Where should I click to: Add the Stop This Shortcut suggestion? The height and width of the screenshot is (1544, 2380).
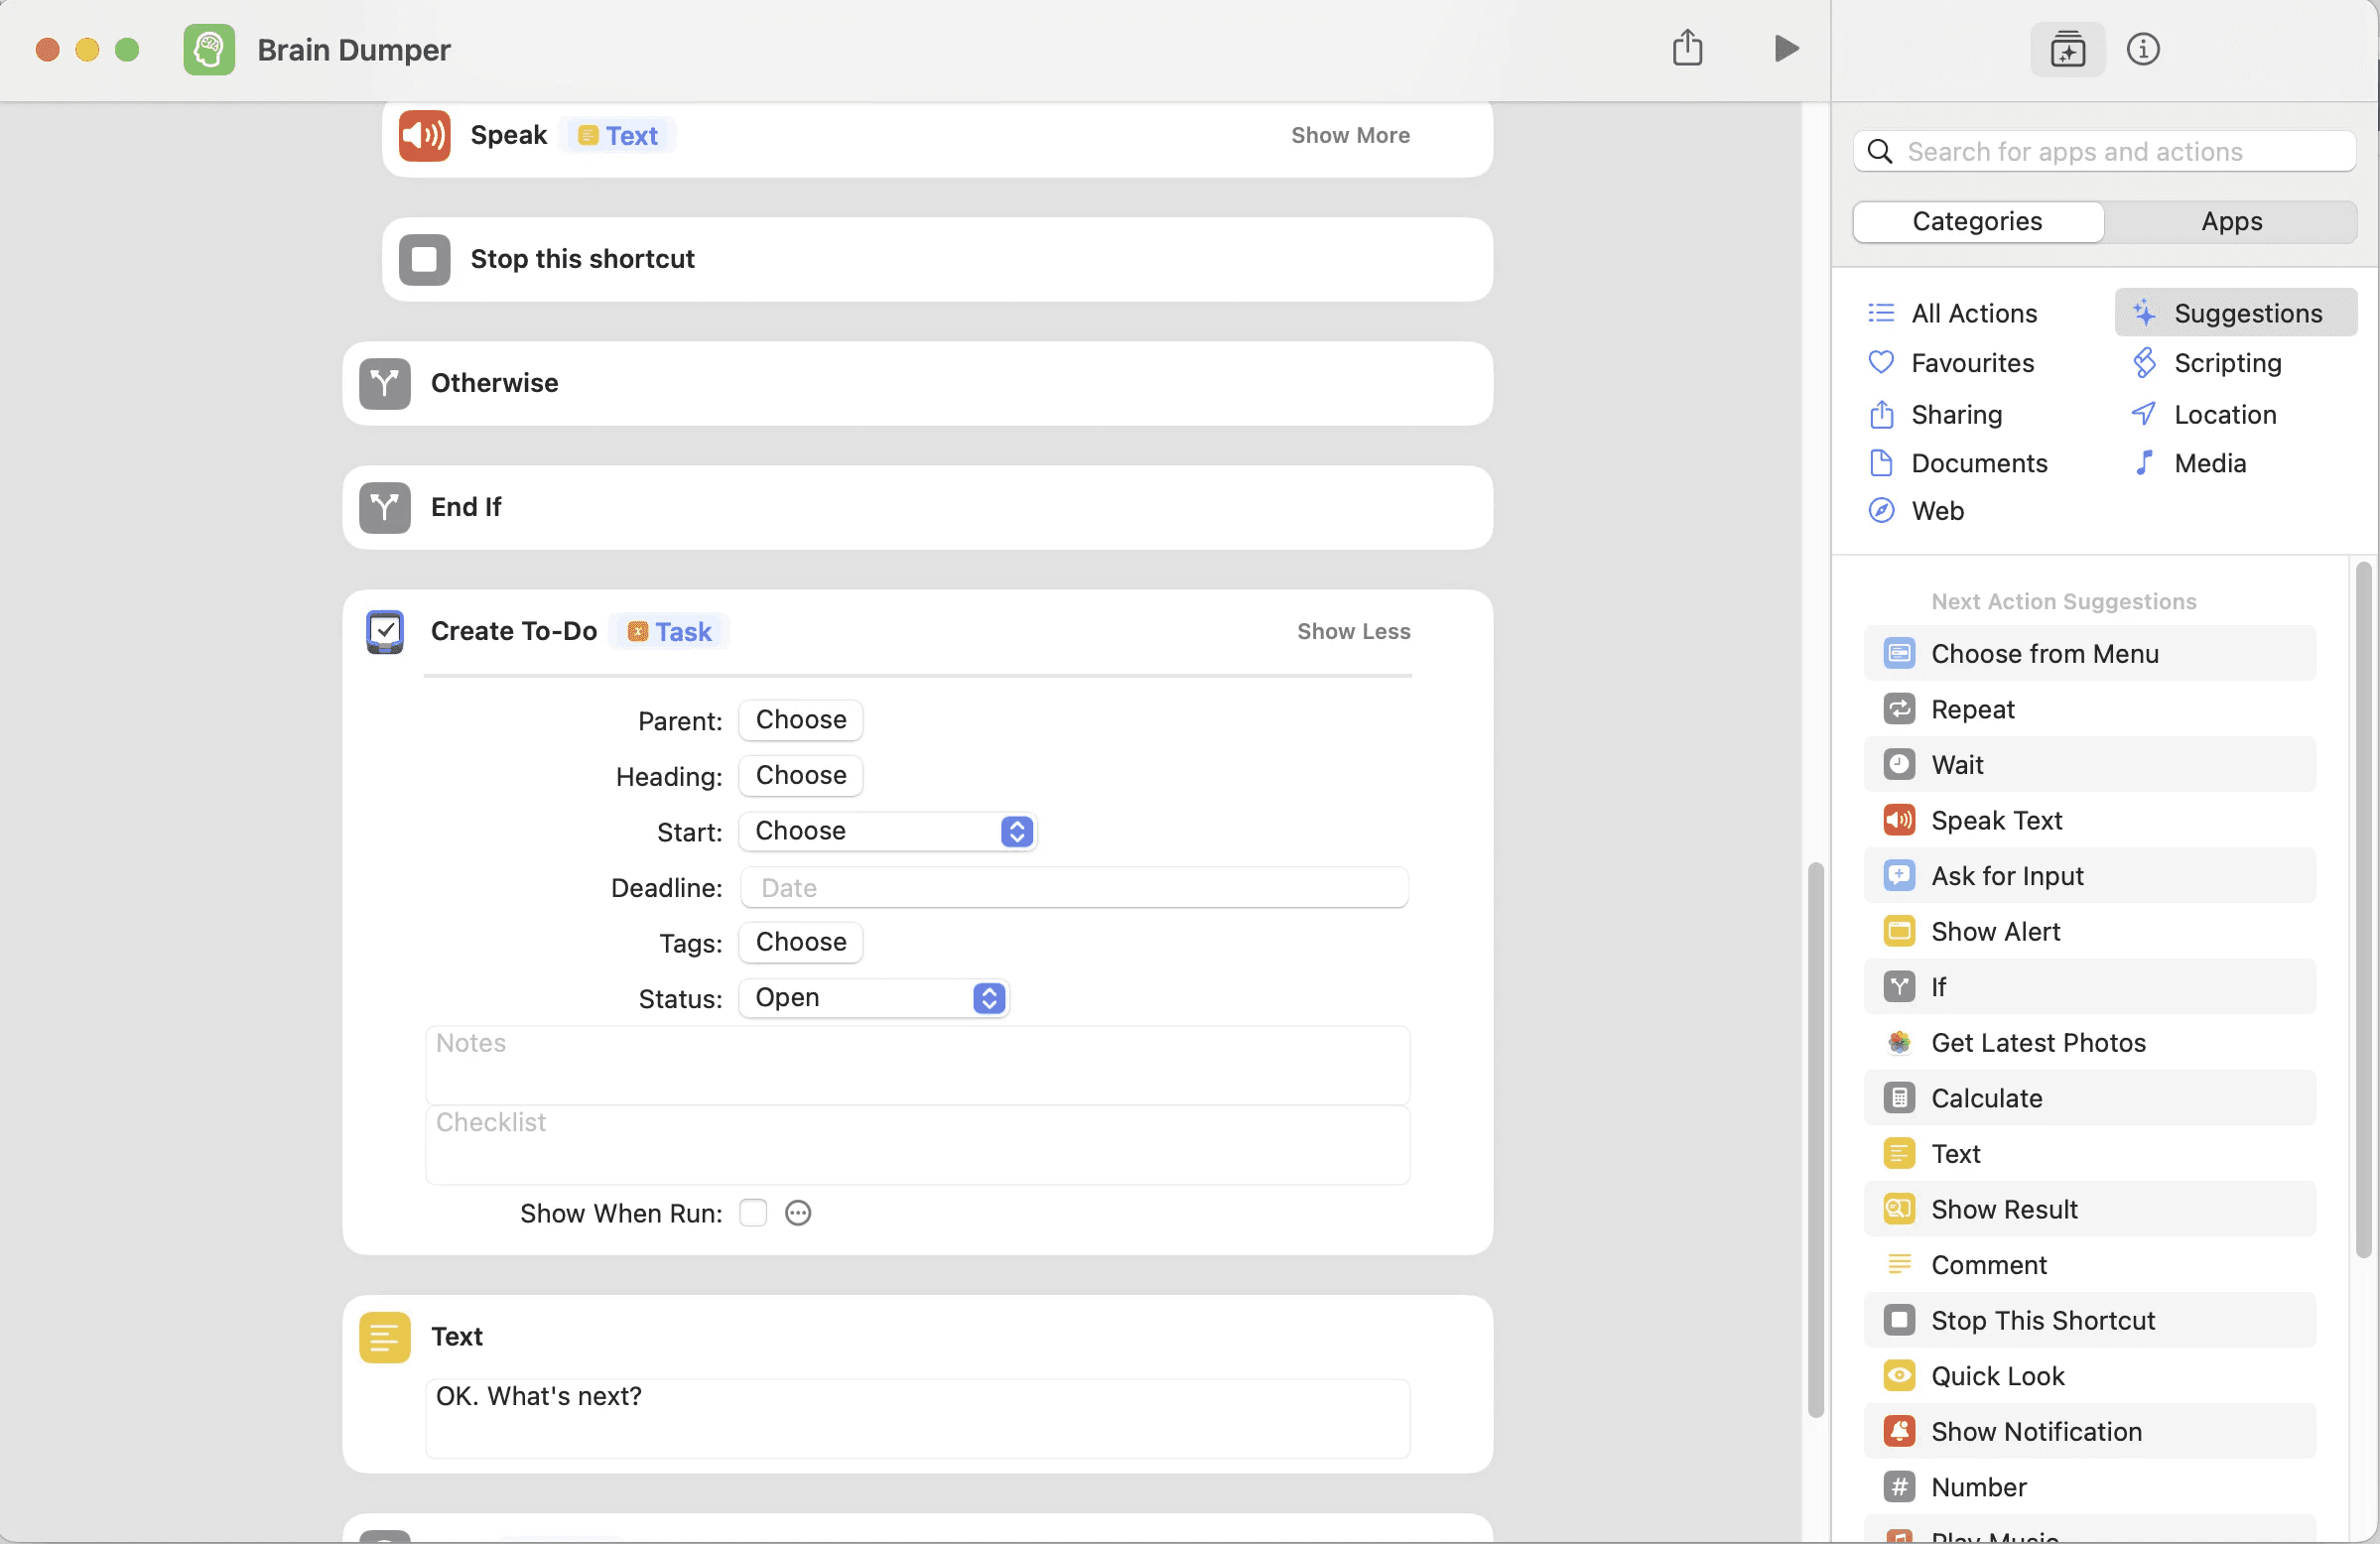(2090, 1320)
